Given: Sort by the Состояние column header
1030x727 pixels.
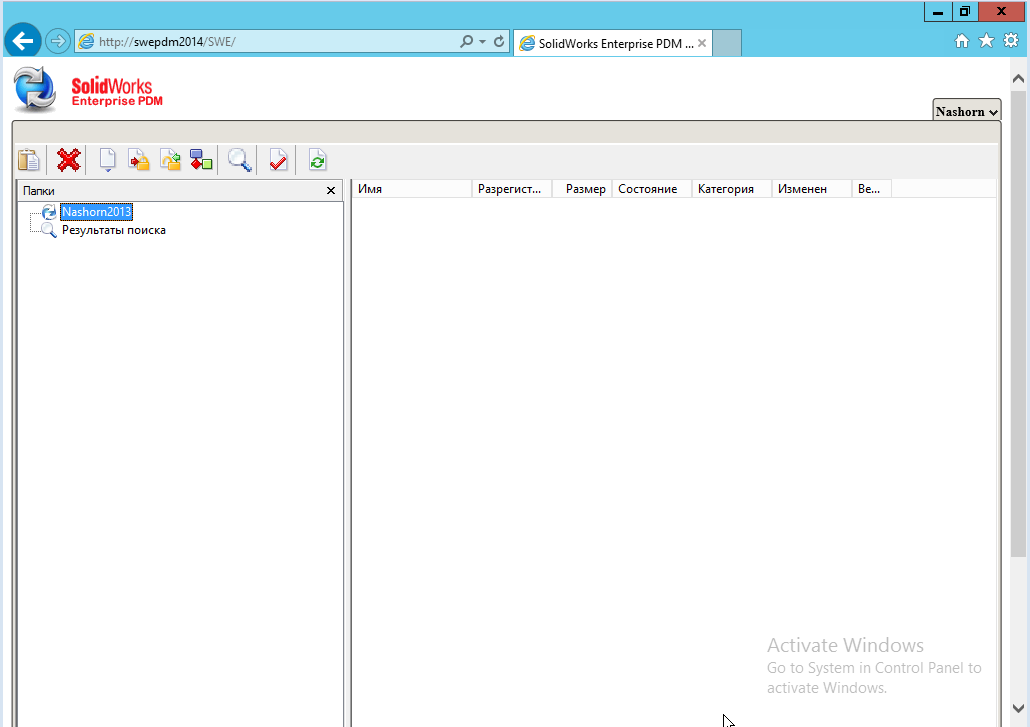Looking at the screenshot, I should (652, 189).
